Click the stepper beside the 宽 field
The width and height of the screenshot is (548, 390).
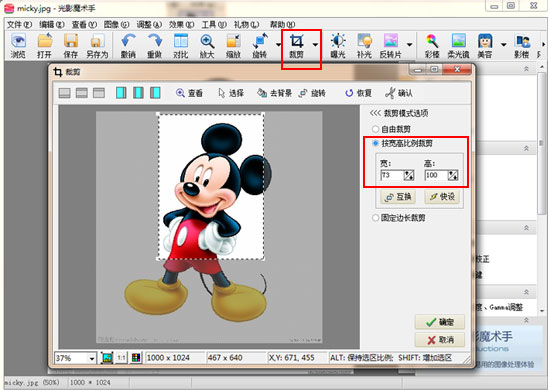409,175
